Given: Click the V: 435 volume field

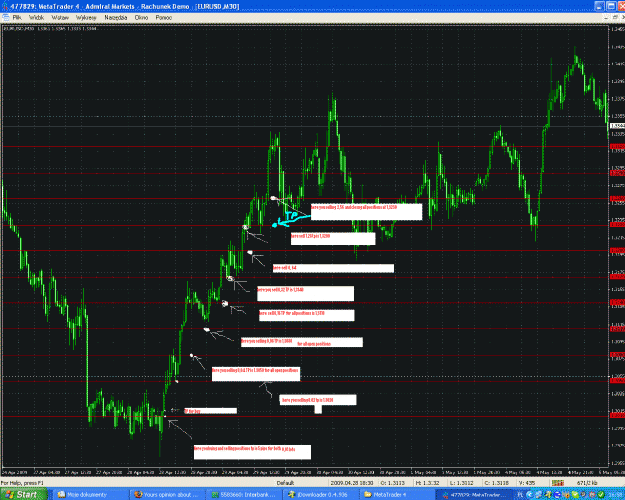Looking at the screenshot, I should (527, 483).
